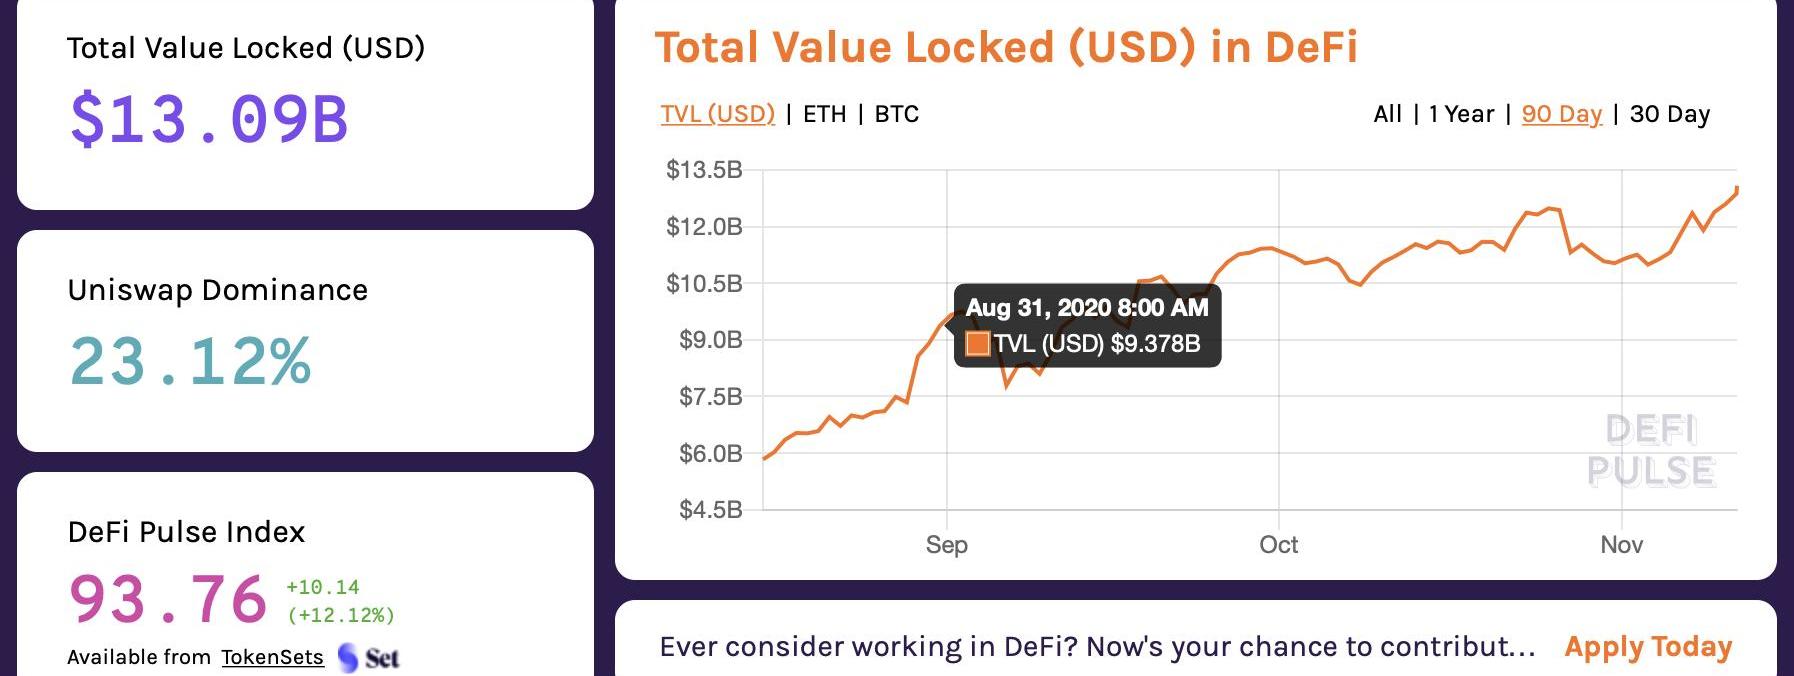Image resolution: width=1794 pixels, height=676 pixels.
Task: Click the Uniswap Dominance 23.12% figure
Action: (190, 361)
